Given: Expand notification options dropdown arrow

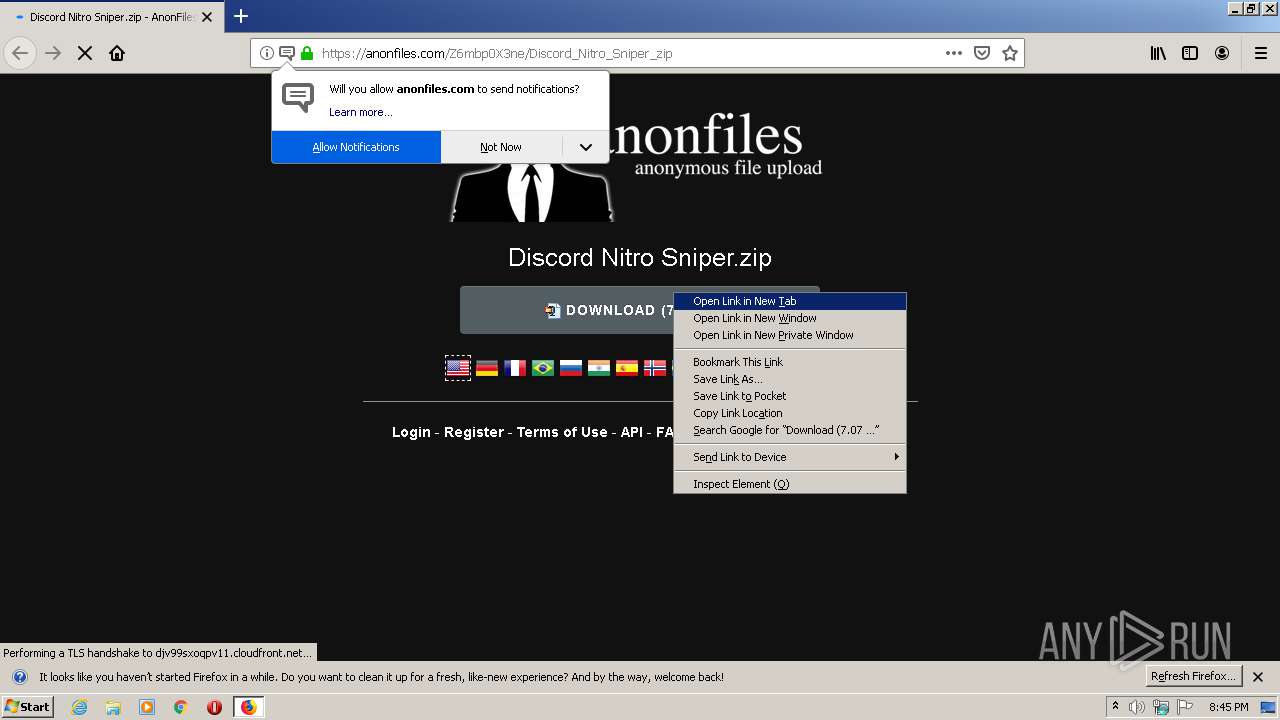Looking at the screenshot, I should tap(586, 147).
